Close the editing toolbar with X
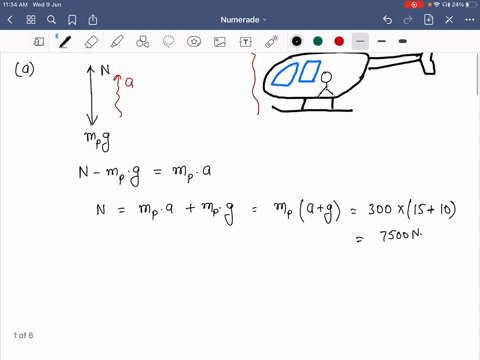This screenshot has height=360, width=480. point(449,20)
